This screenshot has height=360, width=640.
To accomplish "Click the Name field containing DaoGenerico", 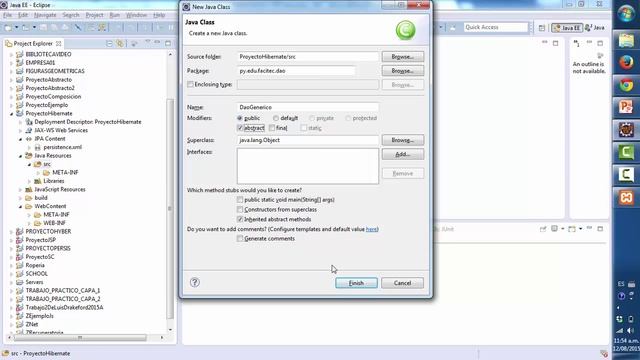I will [308, 107].
